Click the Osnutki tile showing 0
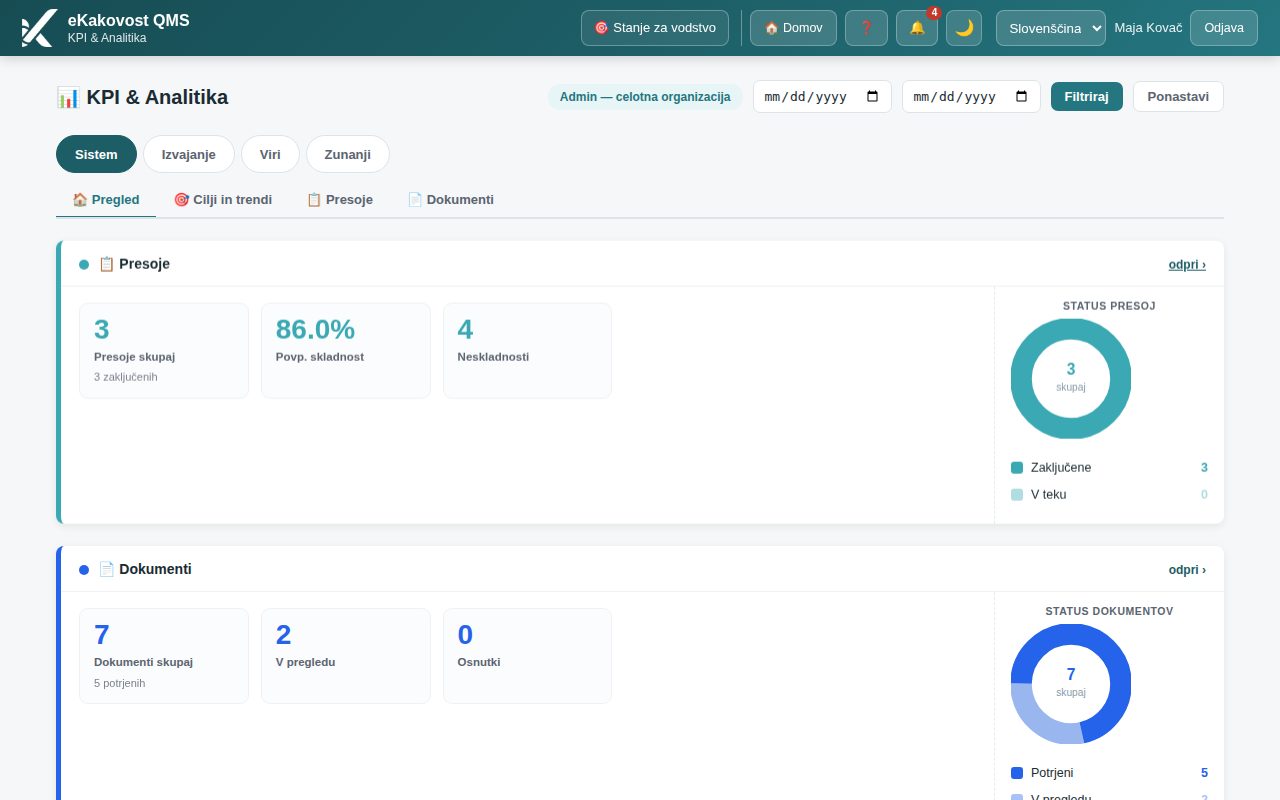 (x=527, y=656)
